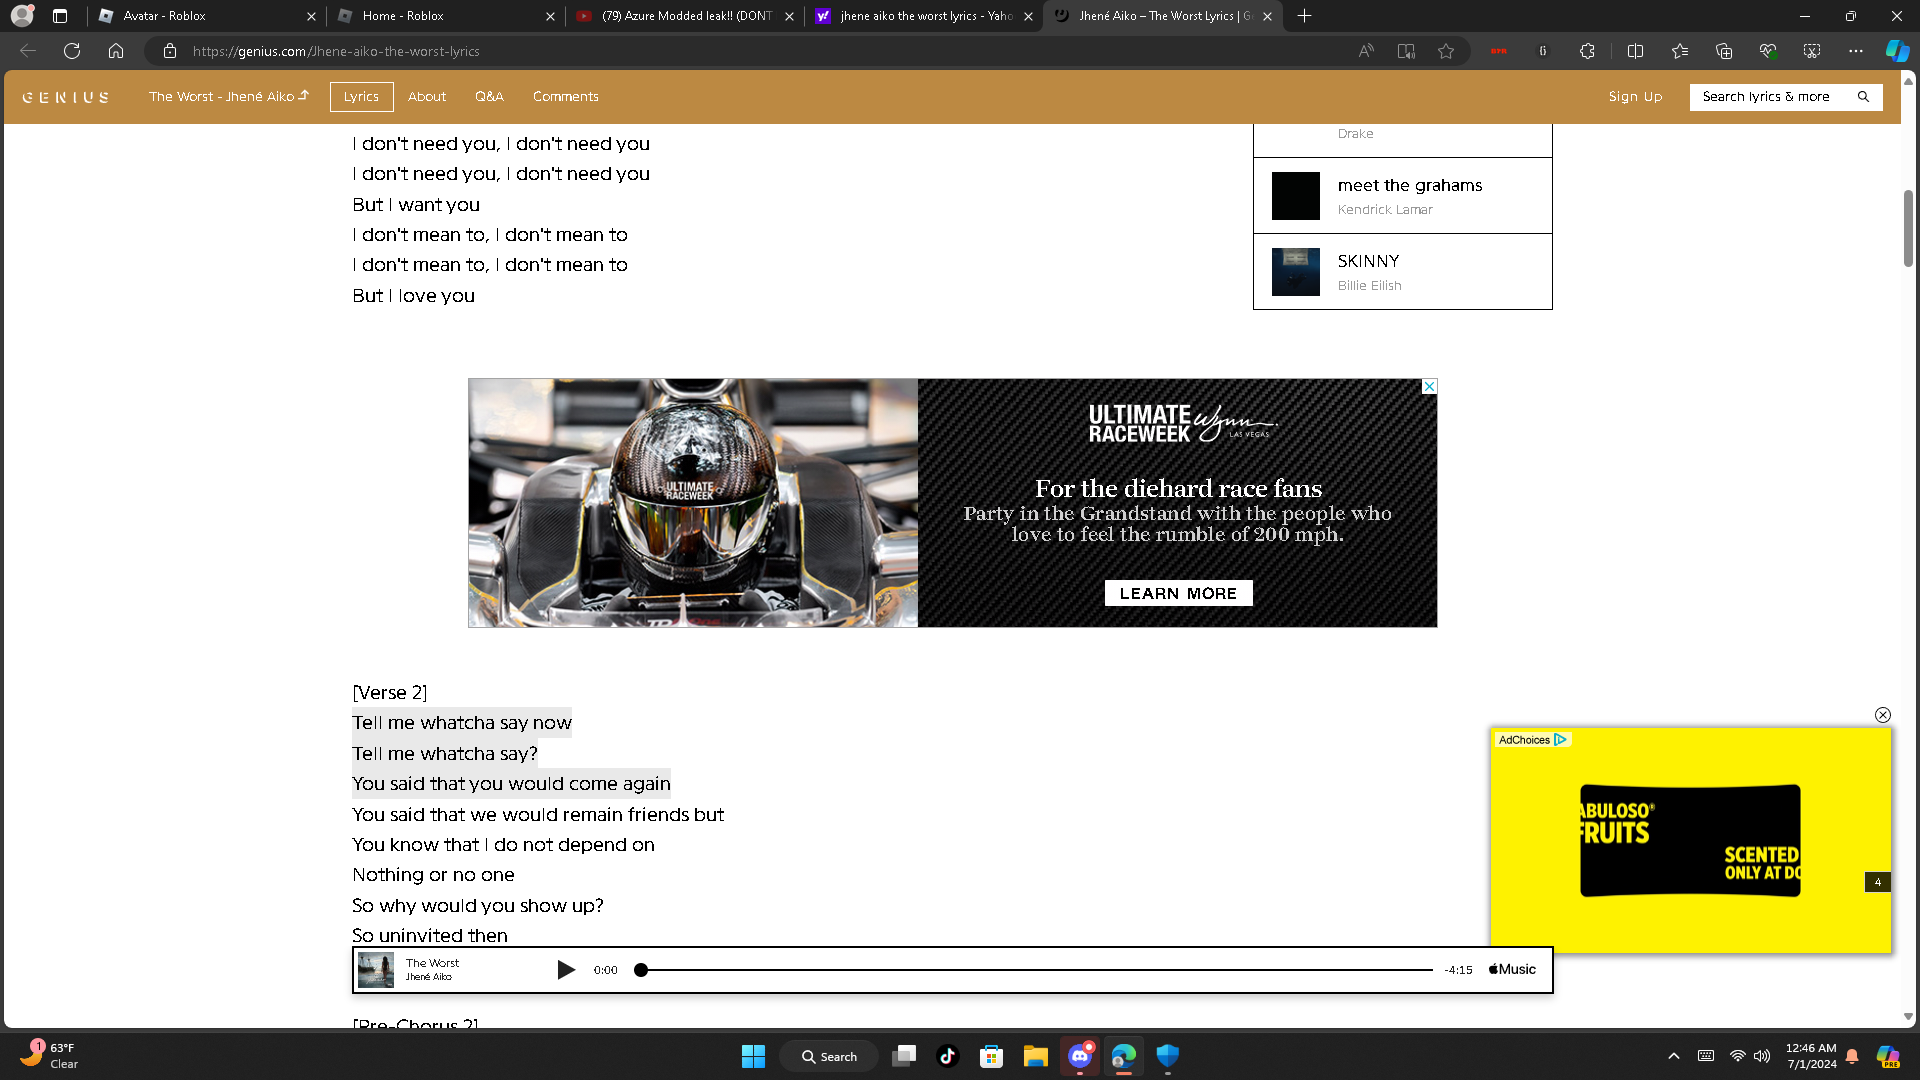Open The Worst - Jhené Aiko song link
This screenshot has height=1080, width=1920.
coord(229,97)
